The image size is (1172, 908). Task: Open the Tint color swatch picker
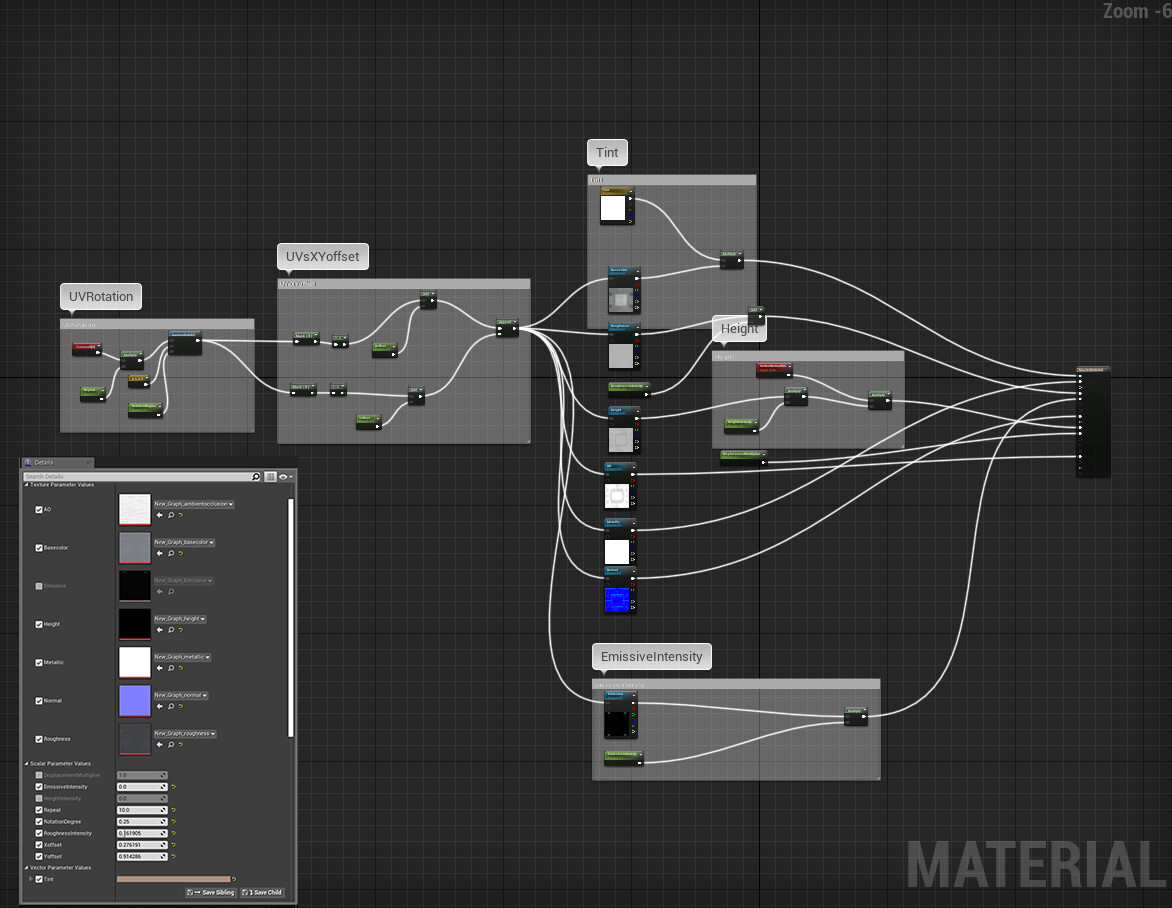(173, 879)
